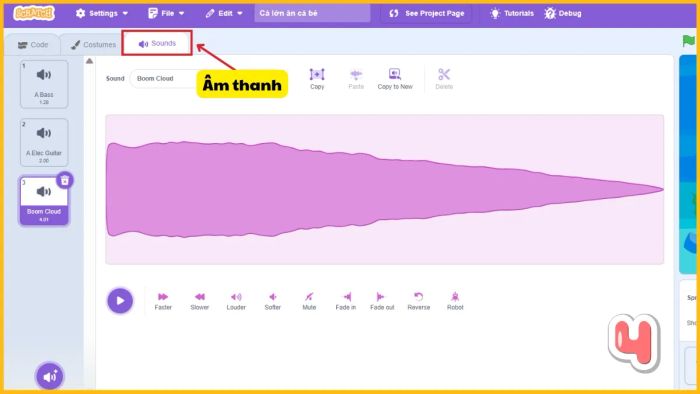The width and height of the screenshot is (700, 394).
Task: Select the Boom Cloud sound thumbnail
Action: (44, 201)
